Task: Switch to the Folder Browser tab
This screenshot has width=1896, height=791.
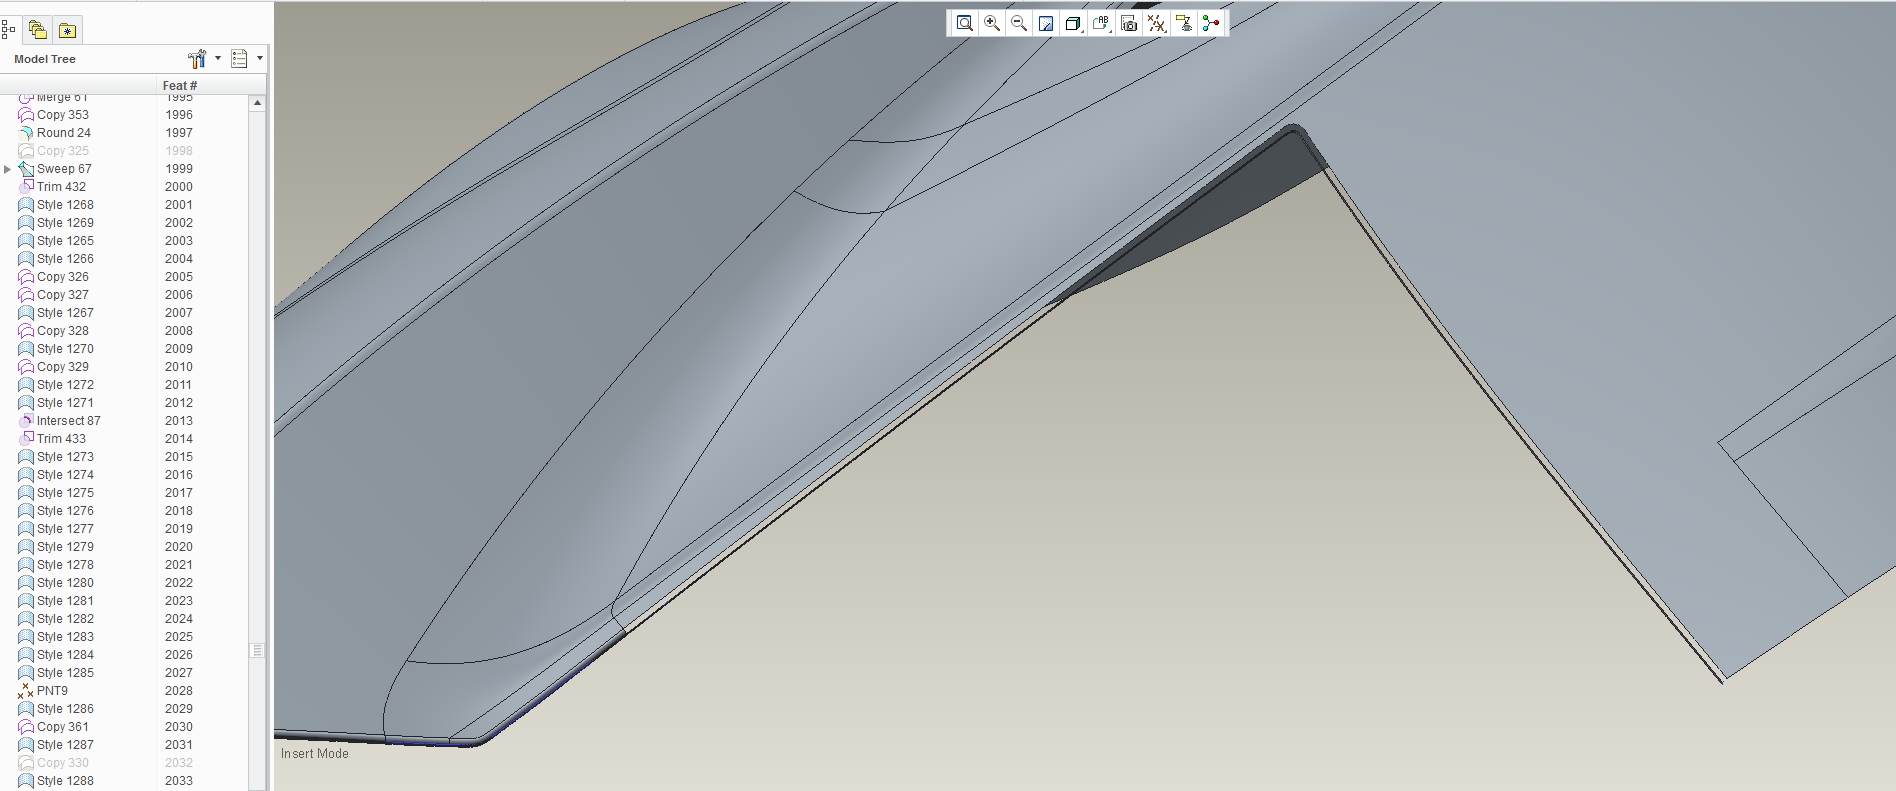Action: pyautogui.click(x=38, y=30)
